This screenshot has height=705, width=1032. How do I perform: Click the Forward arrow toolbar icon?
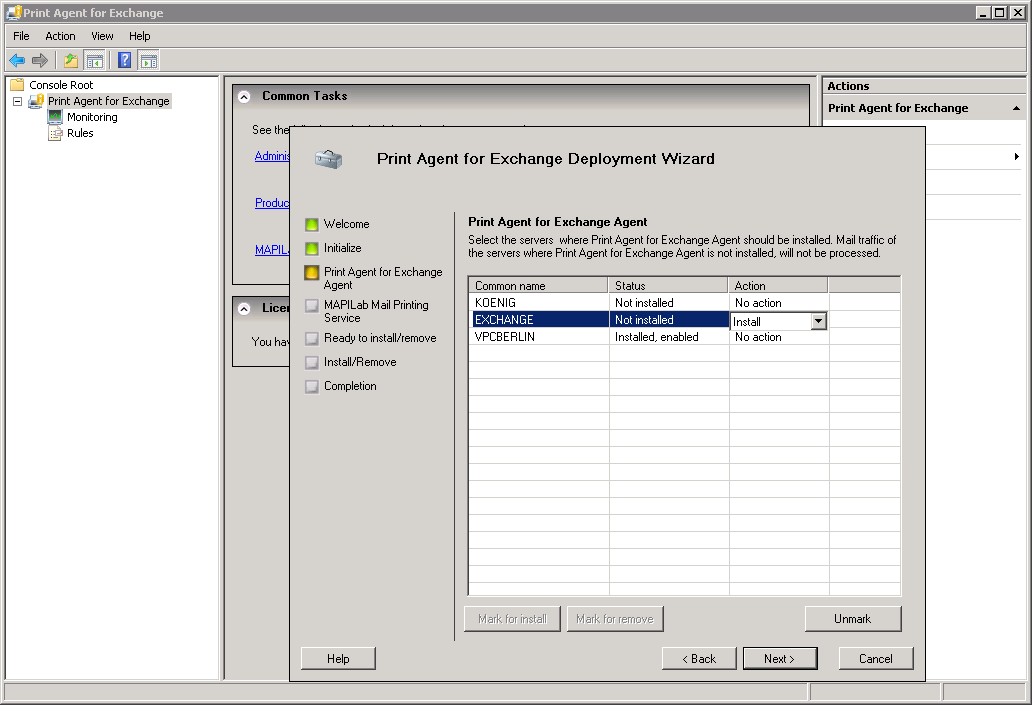click(40, 61)
